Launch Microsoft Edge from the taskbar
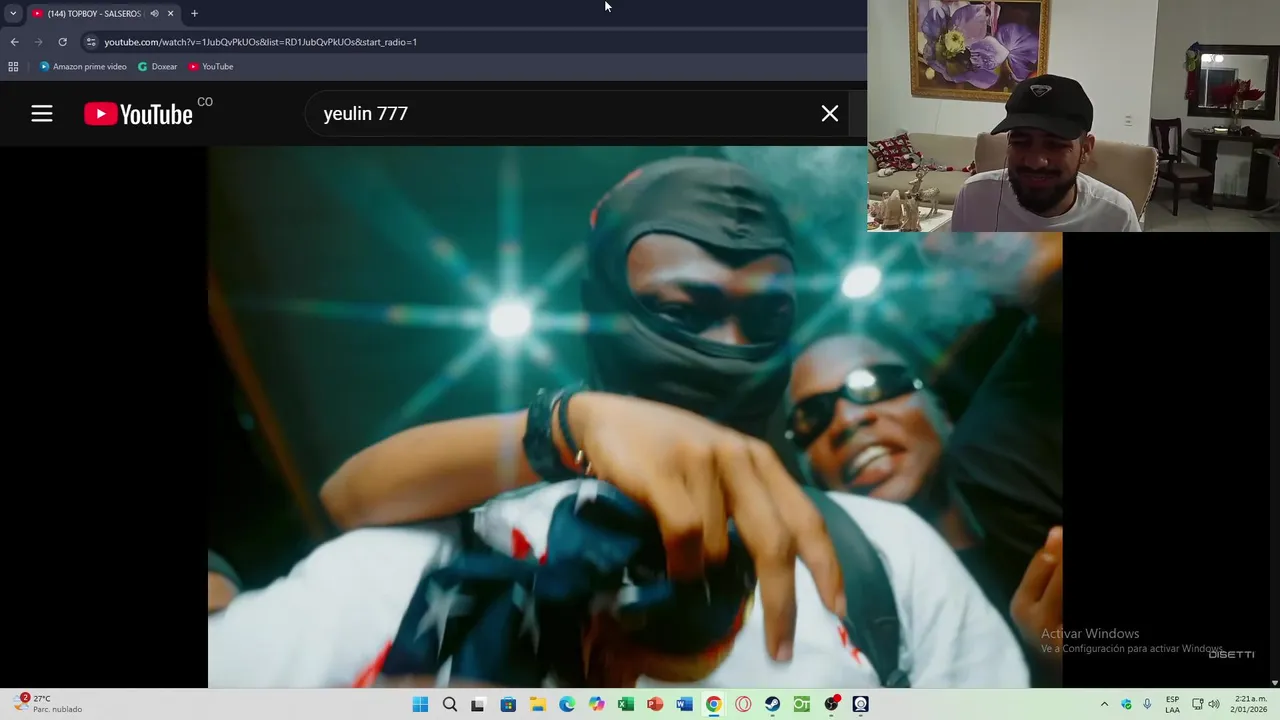 point(567,704)
